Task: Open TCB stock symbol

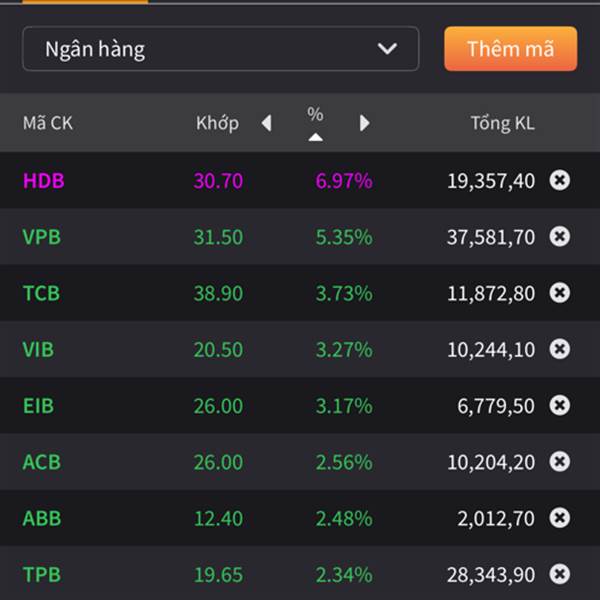Action: point(41,293)
